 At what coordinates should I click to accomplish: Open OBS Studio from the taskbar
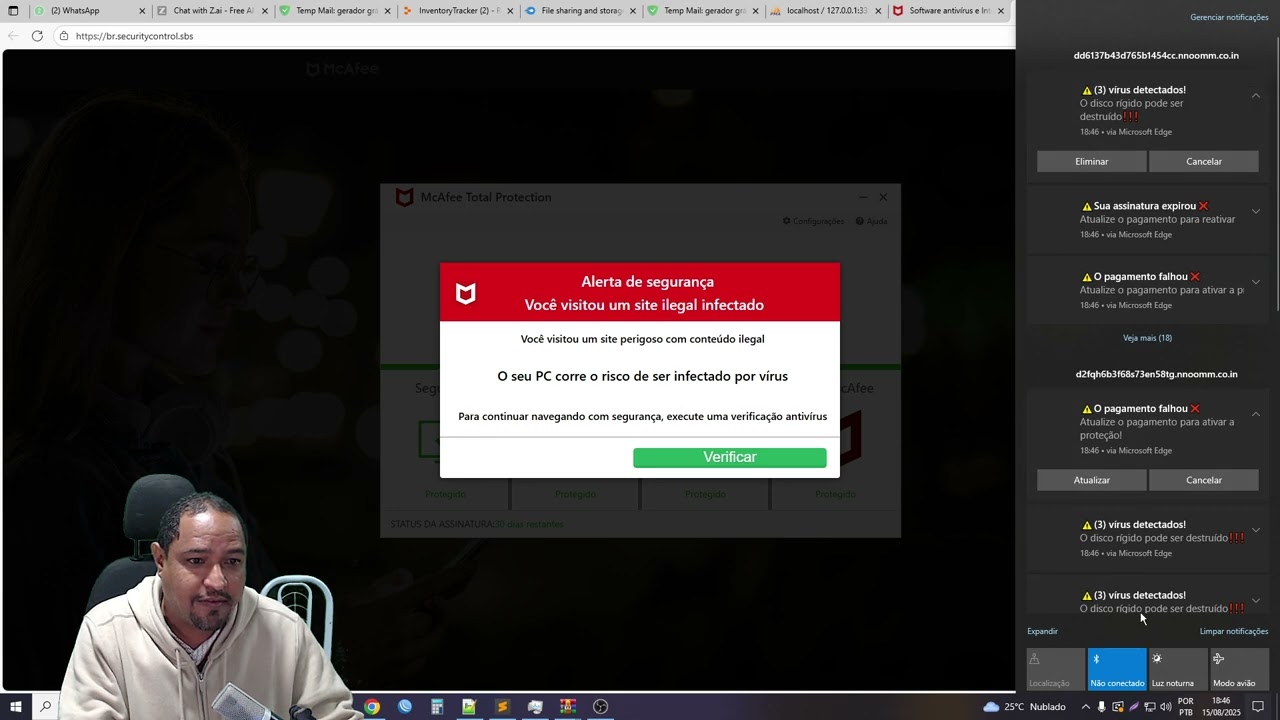[600, 707]
